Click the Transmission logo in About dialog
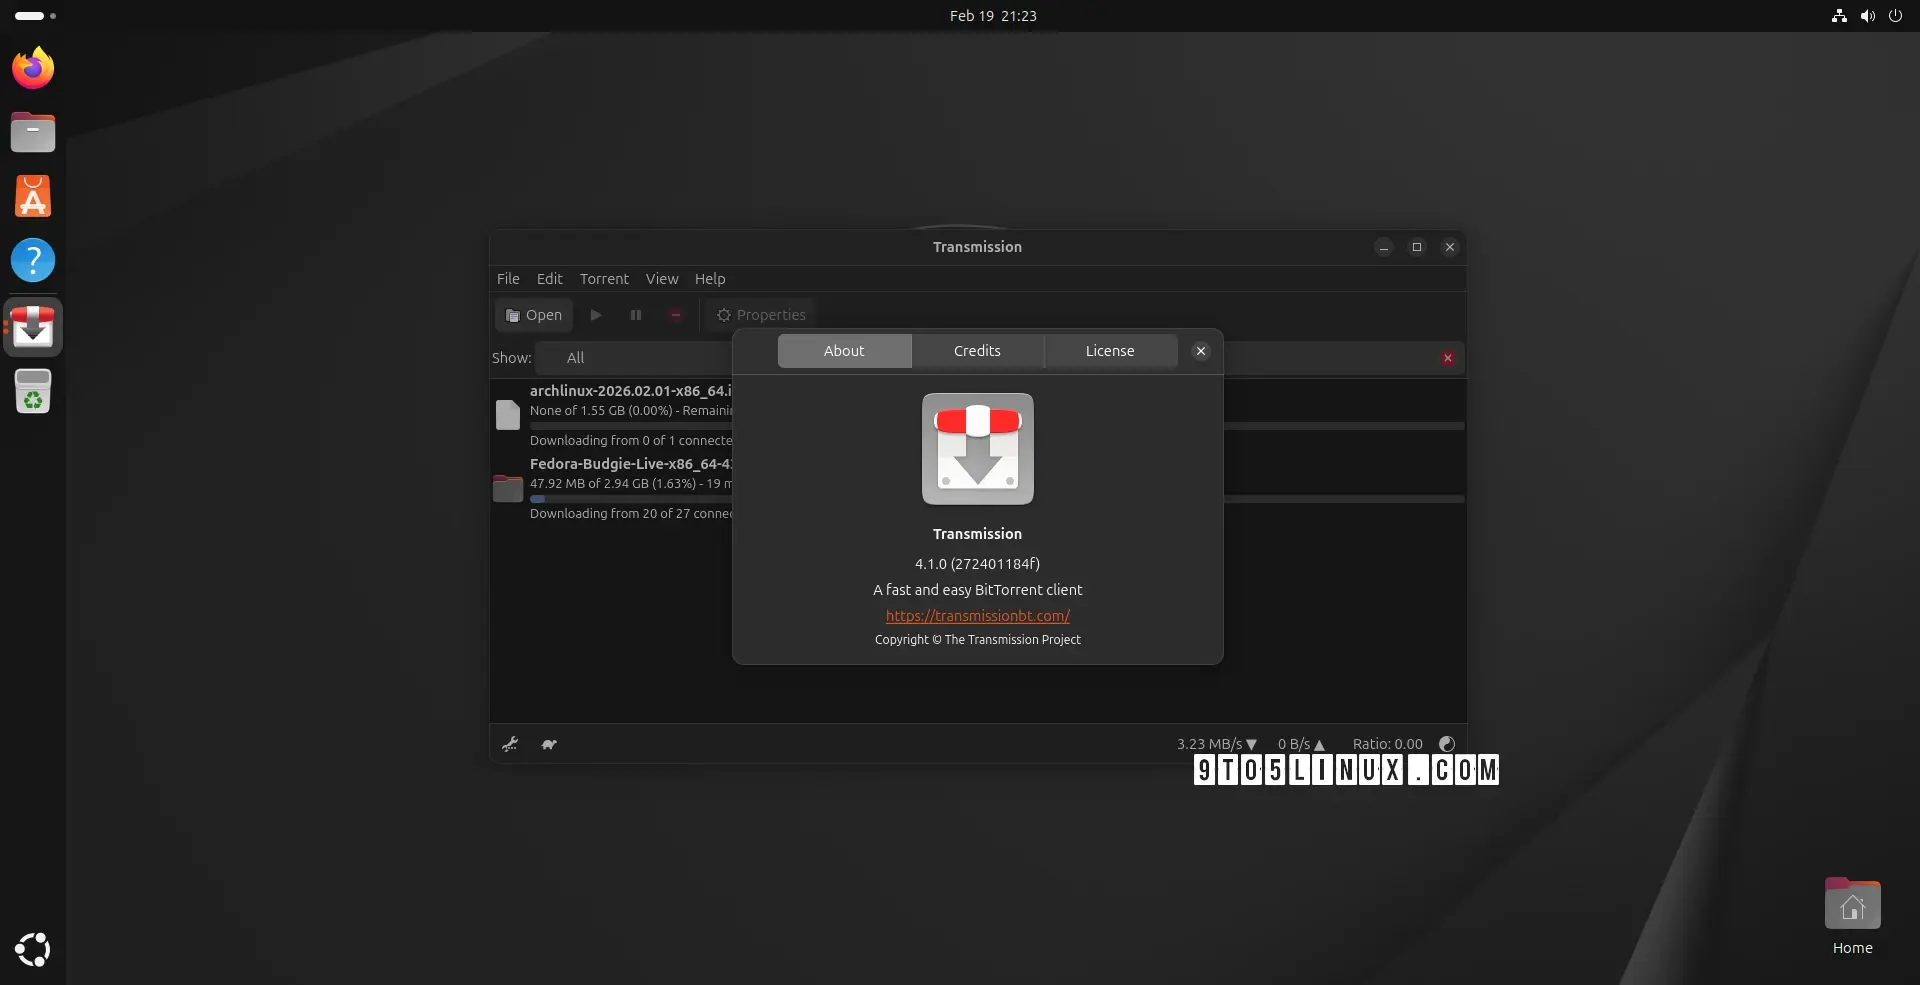 click(x=977, y=449)
